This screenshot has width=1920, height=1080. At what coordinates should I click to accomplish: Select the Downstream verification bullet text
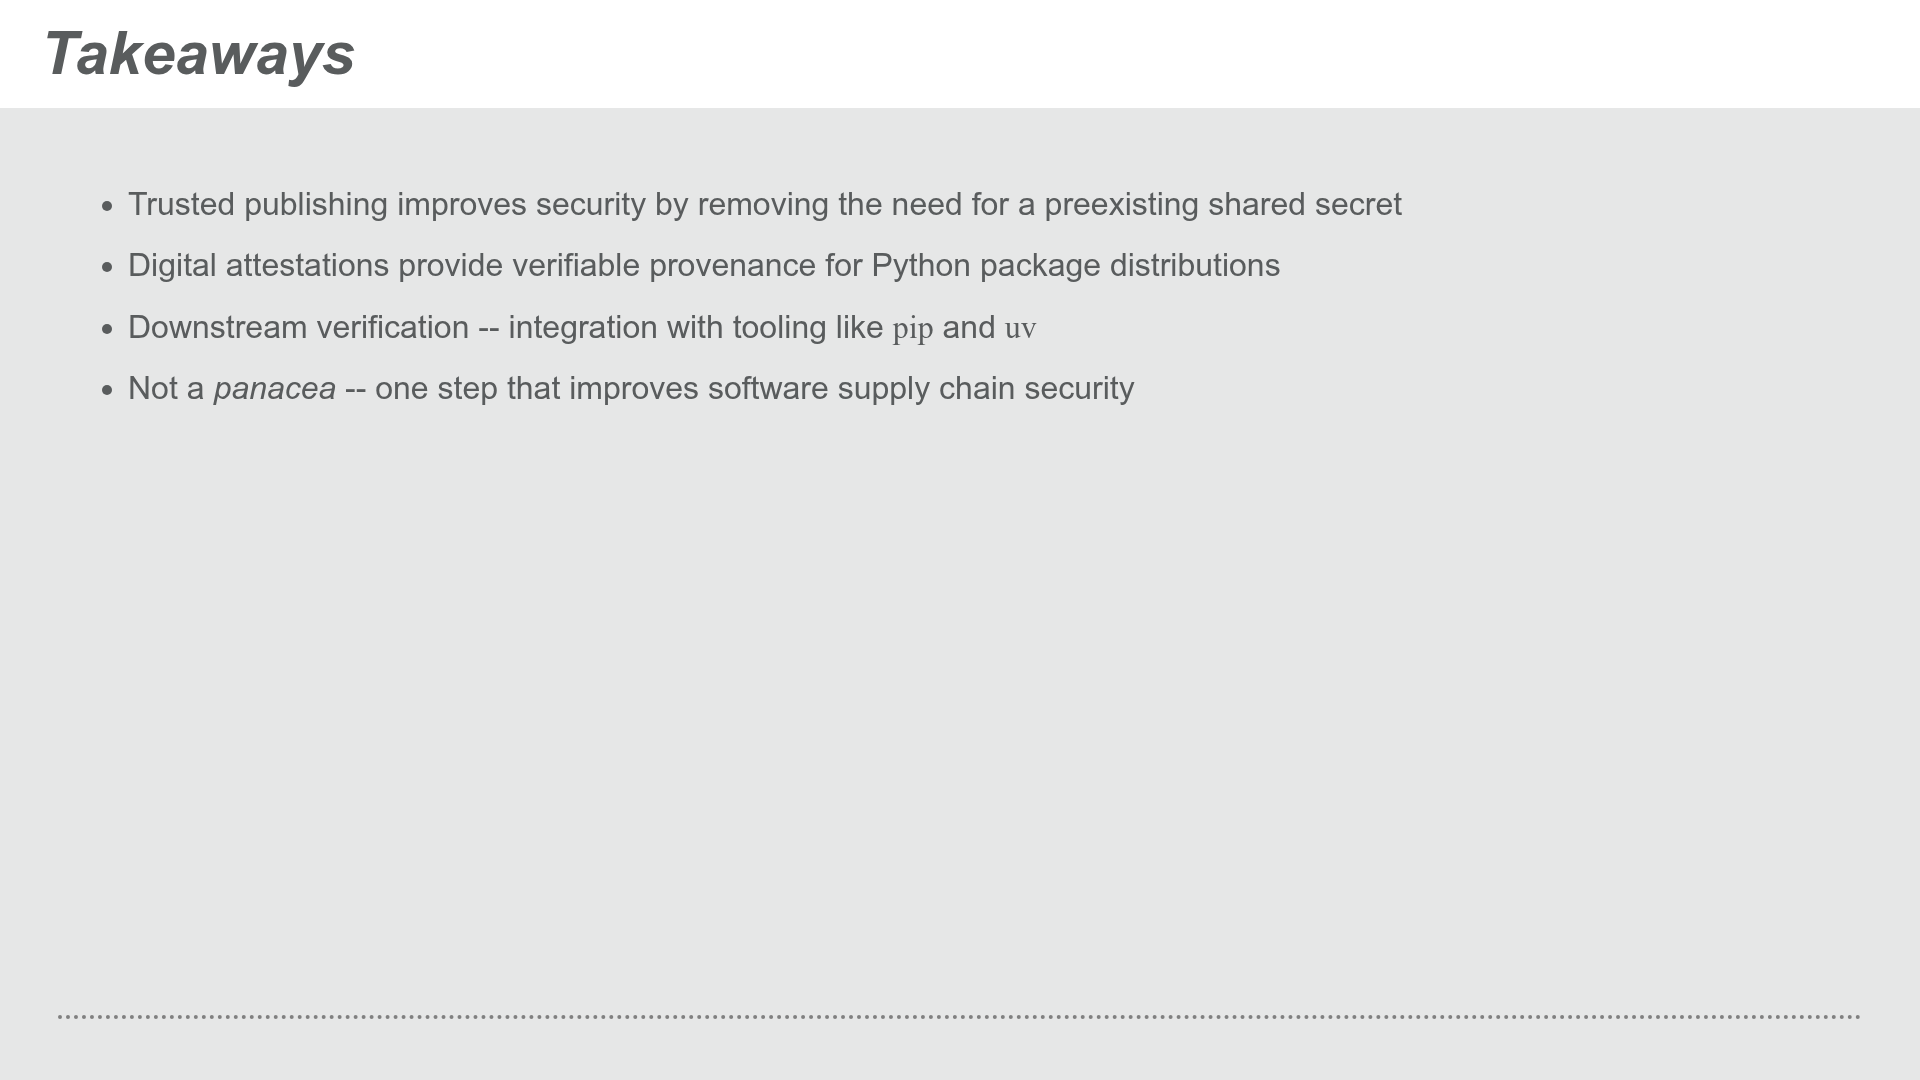[x=582, y=328]
